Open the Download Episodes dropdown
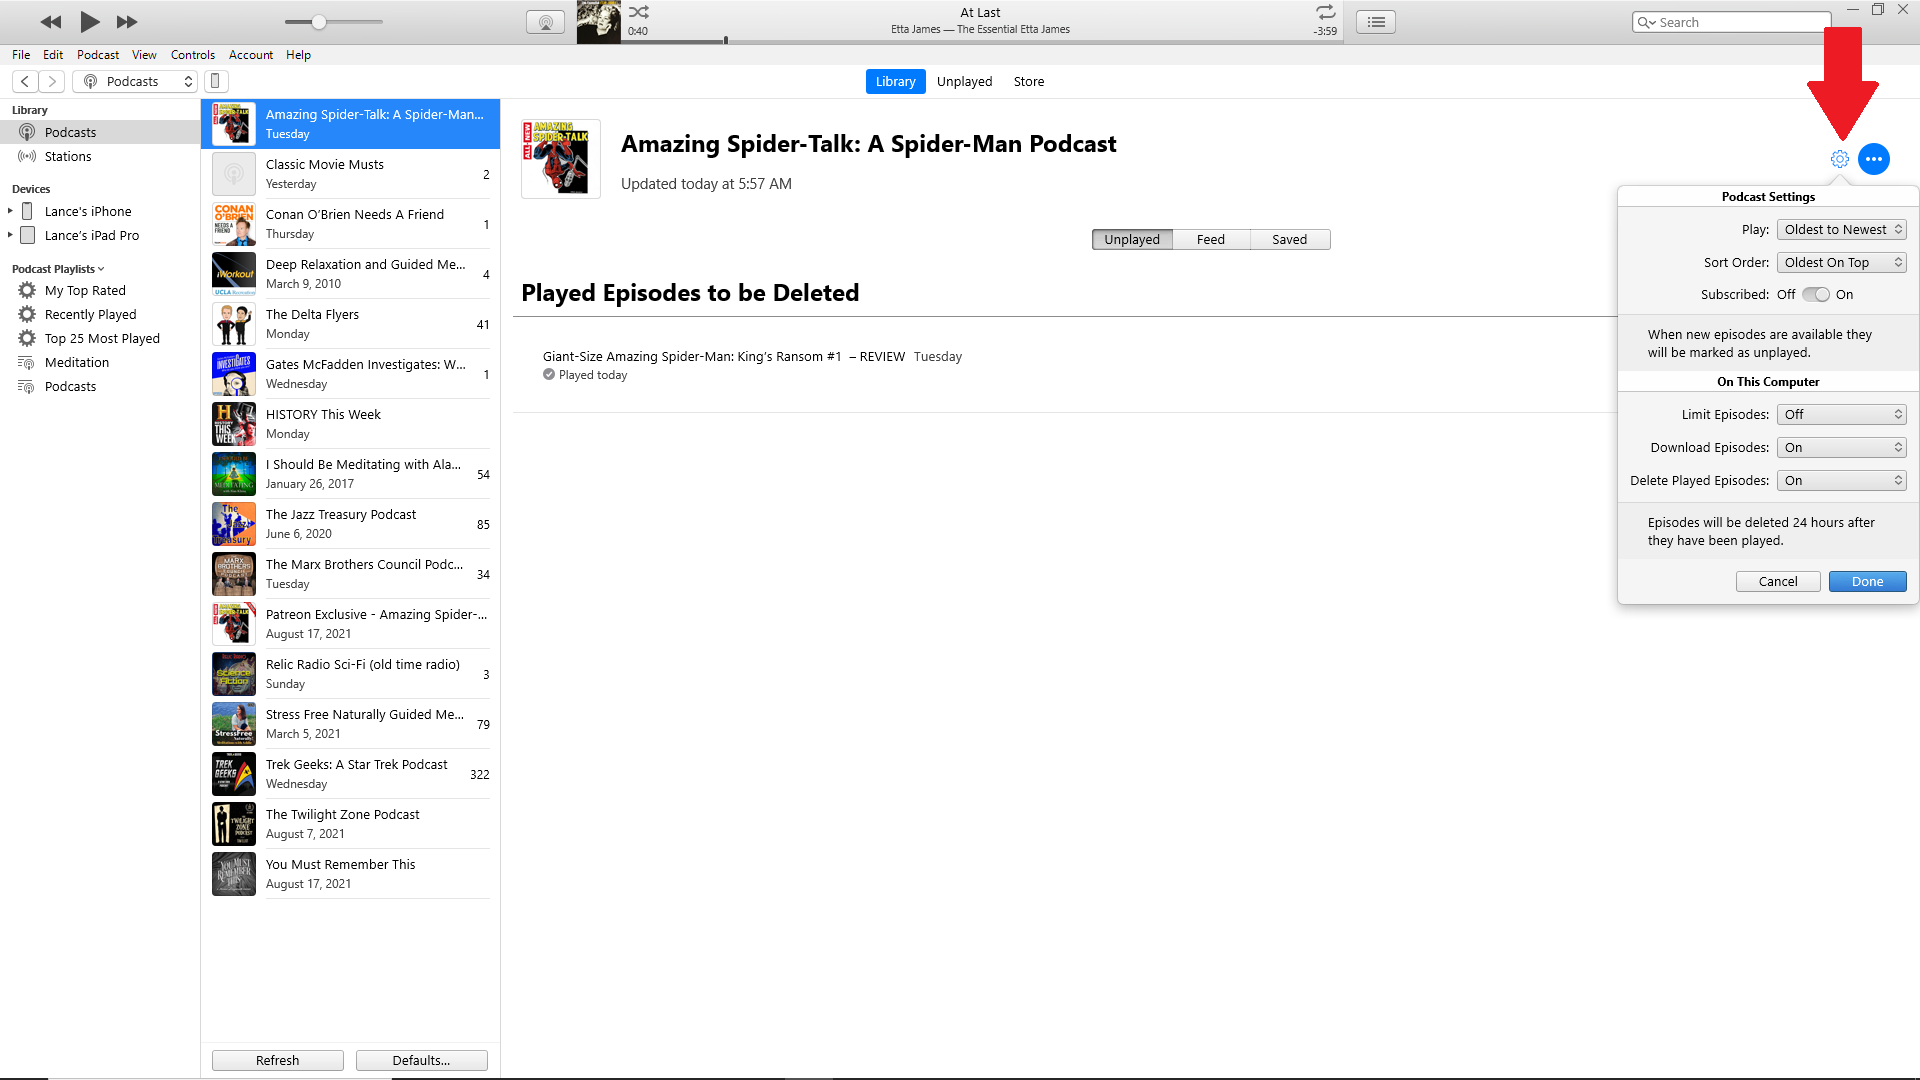This screenshot has height=1080, width=1920. (x=1842, y=447)
